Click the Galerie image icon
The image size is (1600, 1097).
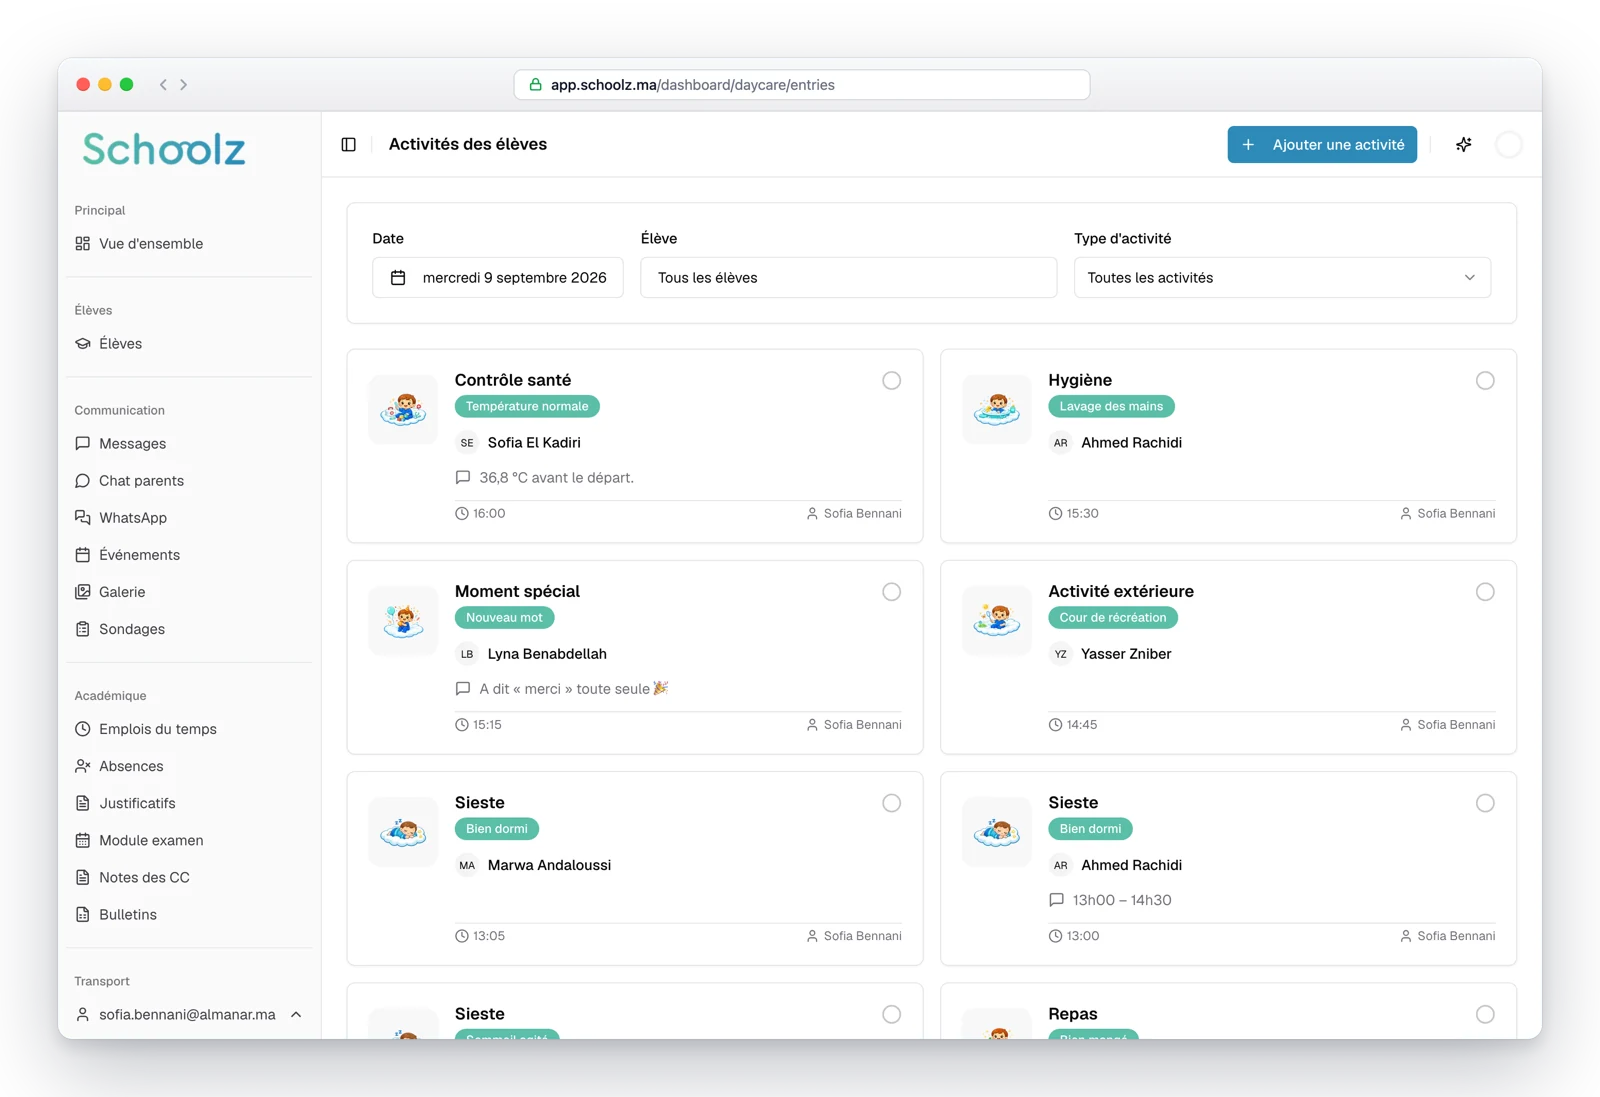pyautogui.click(x=83, y=592)
